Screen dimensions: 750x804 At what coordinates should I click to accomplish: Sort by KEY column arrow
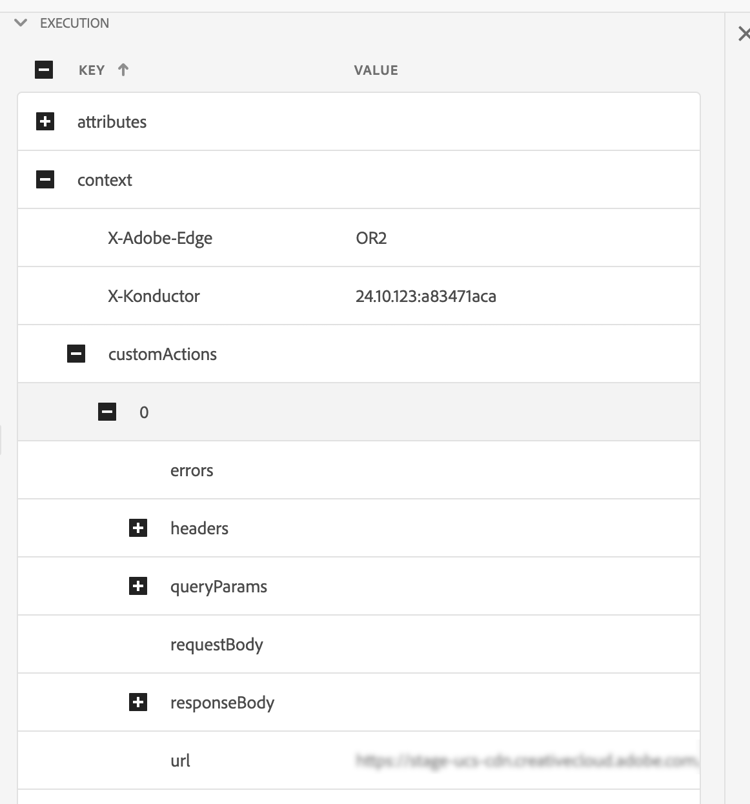point(124,70)
